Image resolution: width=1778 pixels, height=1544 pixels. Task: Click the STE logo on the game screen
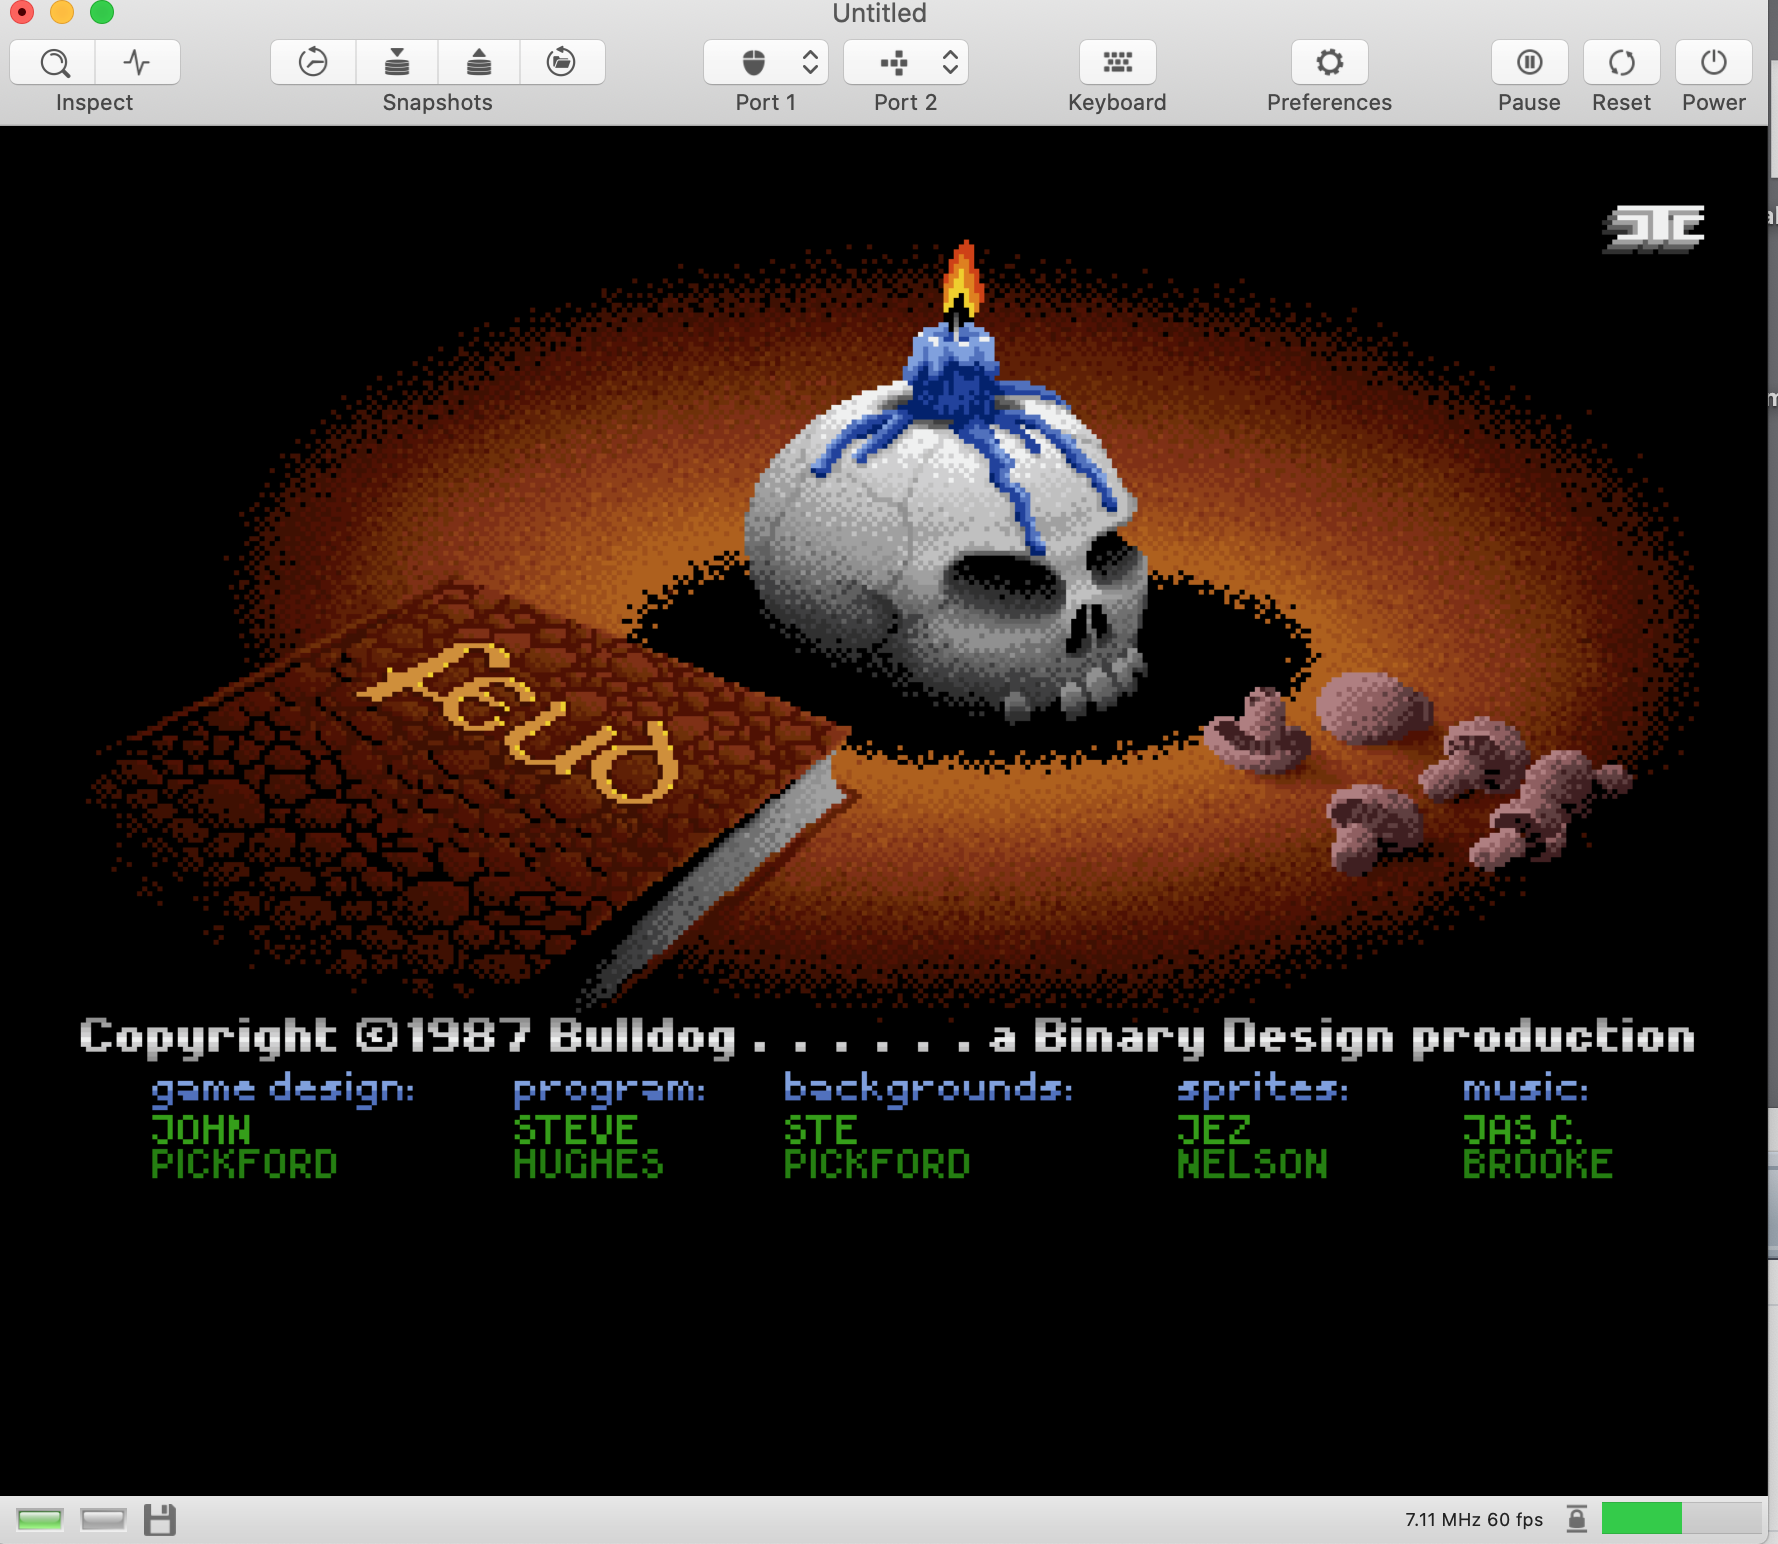[x=1654, y=229]
